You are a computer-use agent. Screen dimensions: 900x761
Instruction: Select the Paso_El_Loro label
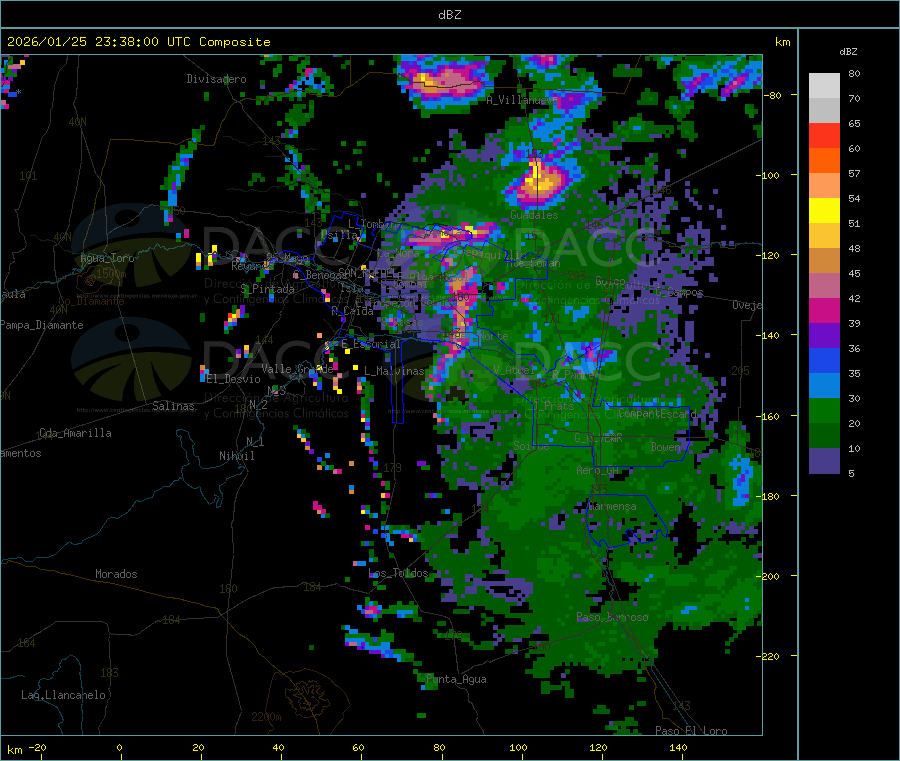tap(691, 731)
